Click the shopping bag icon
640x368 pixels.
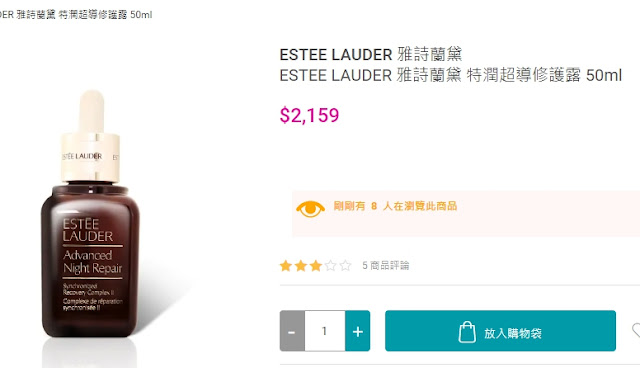coord(467,332)
